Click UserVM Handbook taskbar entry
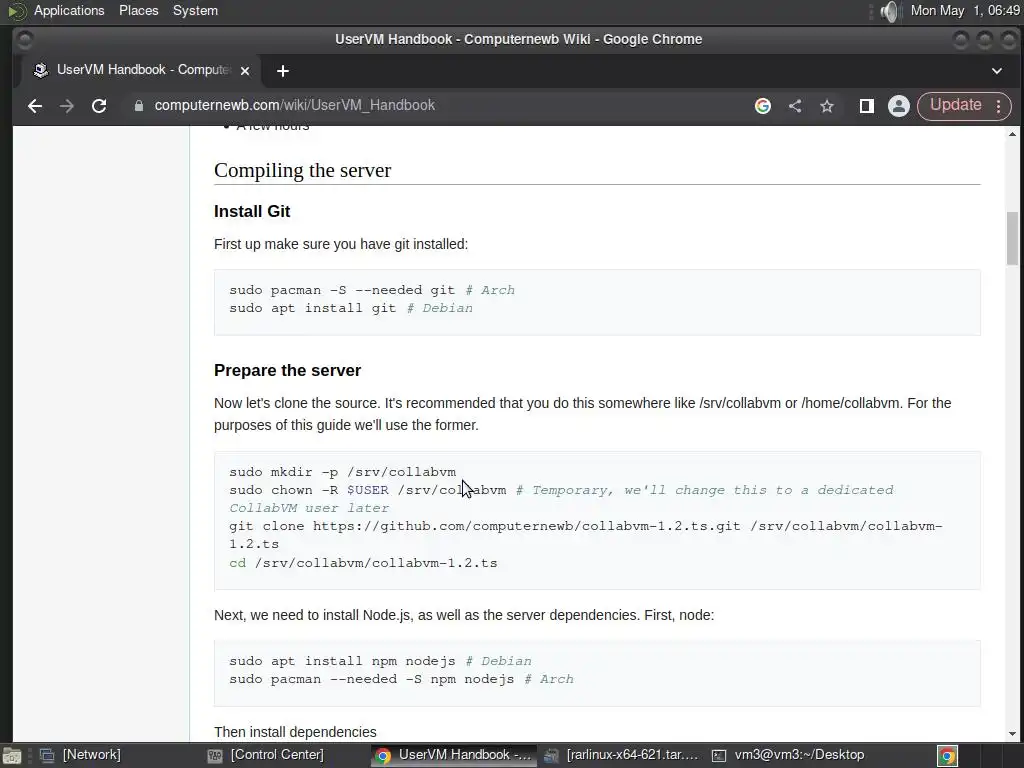Screen dimensions: 1024x768 click(x=454, y=755)
